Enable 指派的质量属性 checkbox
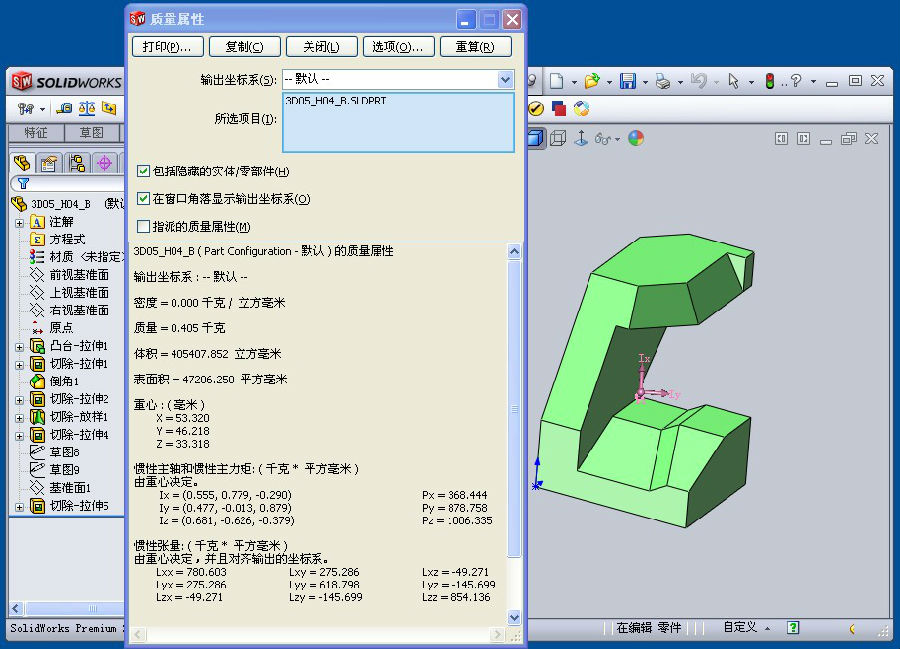The height and width of the screenshot is (649, 900). coord(144,227)
